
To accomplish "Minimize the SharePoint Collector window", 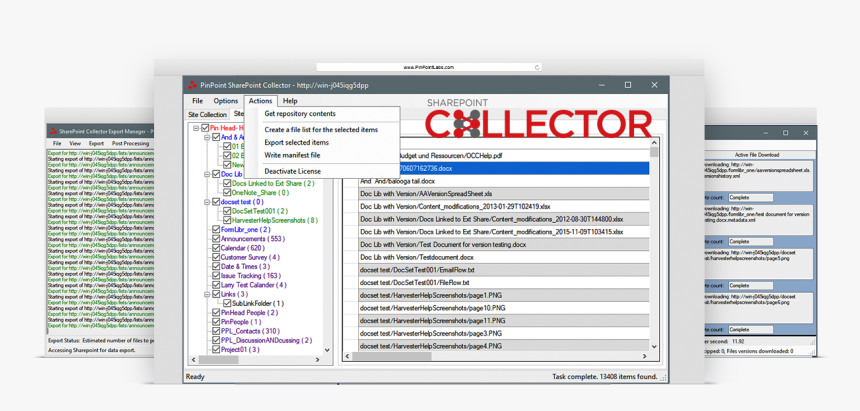I will [601, 85].
